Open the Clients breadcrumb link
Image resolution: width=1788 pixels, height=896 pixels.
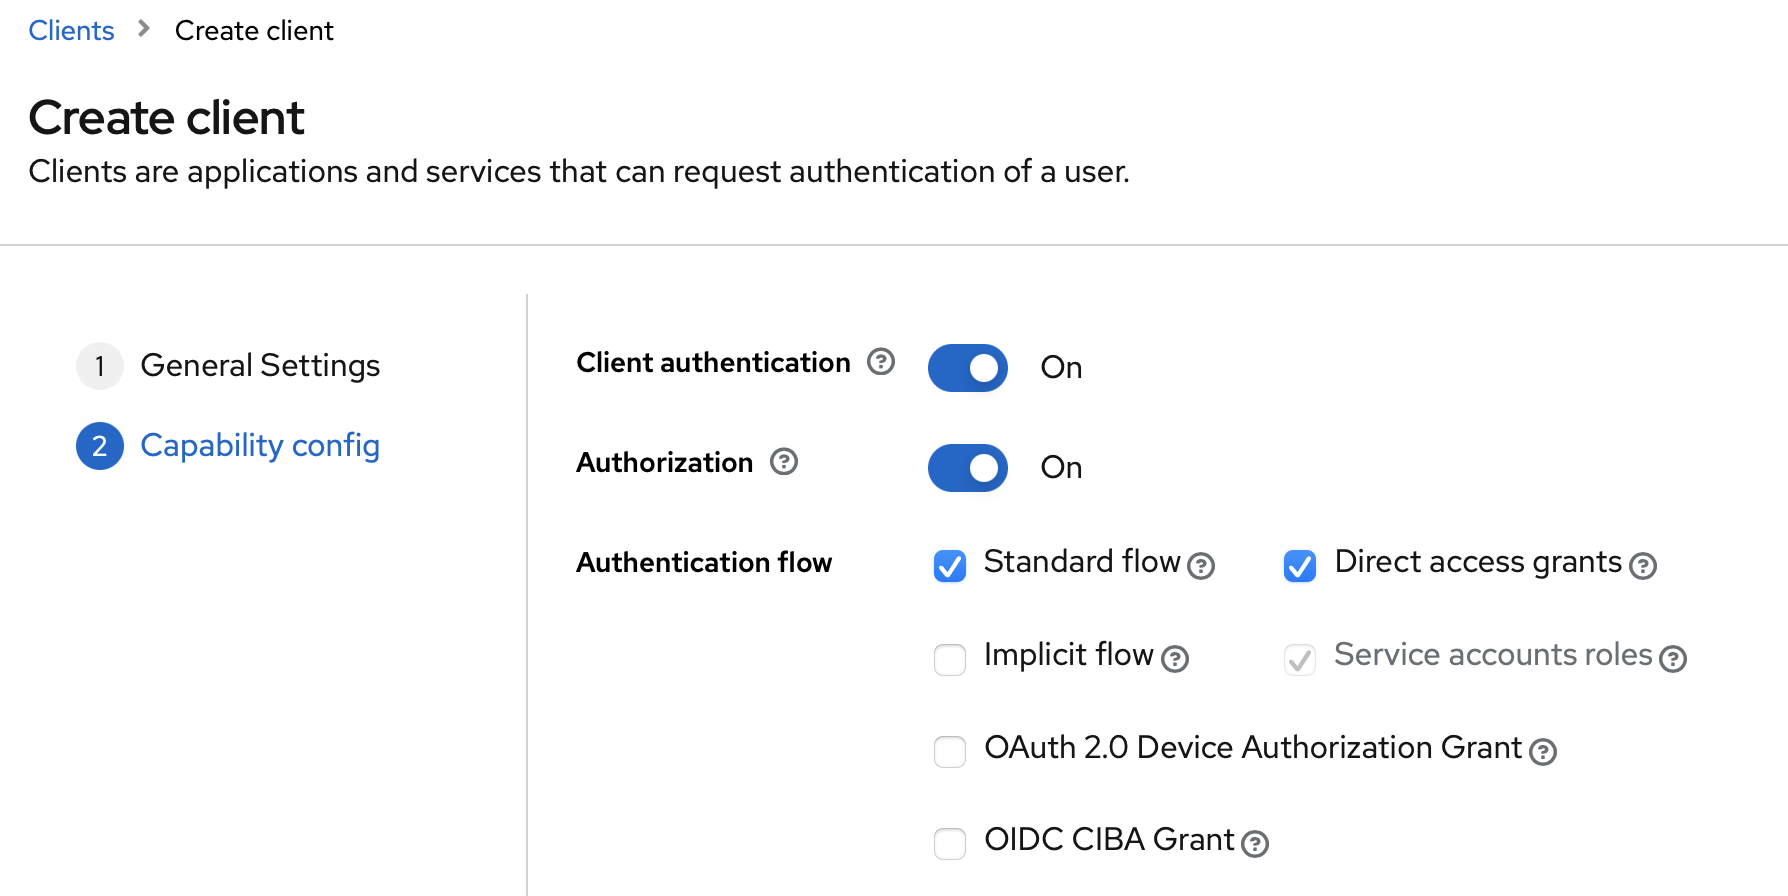tap(71, 31)
